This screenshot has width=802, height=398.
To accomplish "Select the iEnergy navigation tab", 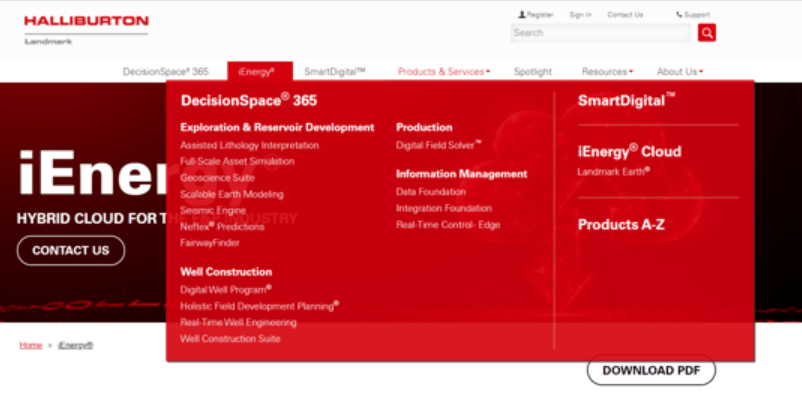I will click(x=260, y=72).
